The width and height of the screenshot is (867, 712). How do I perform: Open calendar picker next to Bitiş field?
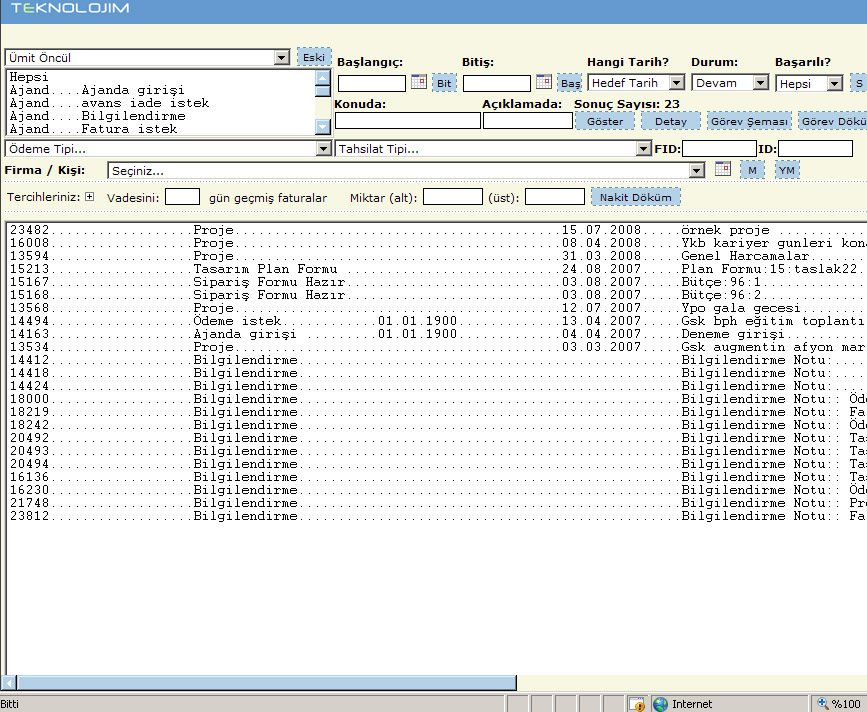pyautogui.click(x=544, y=82)
